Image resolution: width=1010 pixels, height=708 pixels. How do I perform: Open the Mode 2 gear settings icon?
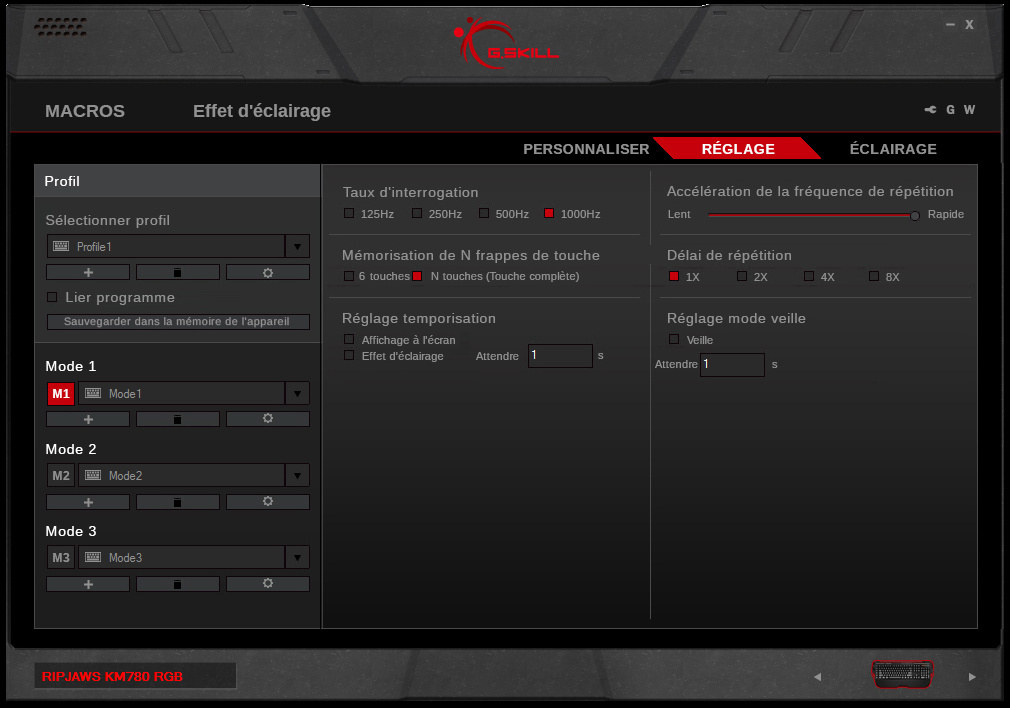click(267, 502)
